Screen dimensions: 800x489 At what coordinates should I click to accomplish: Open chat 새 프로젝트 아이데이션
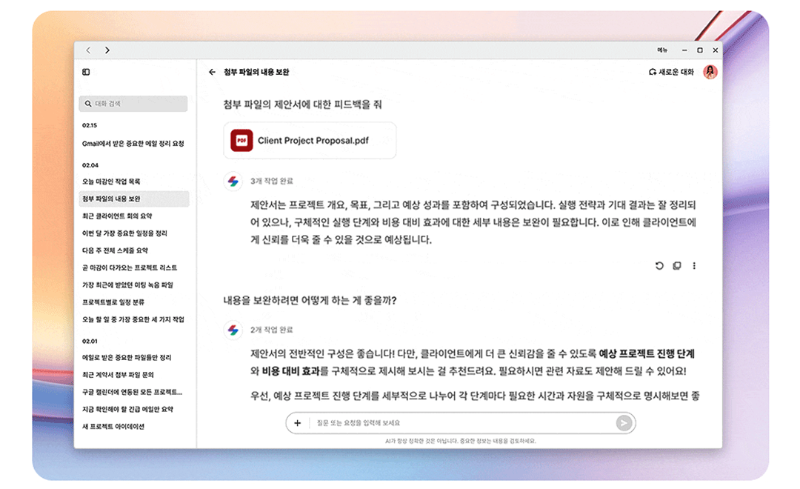pos(113,427)
